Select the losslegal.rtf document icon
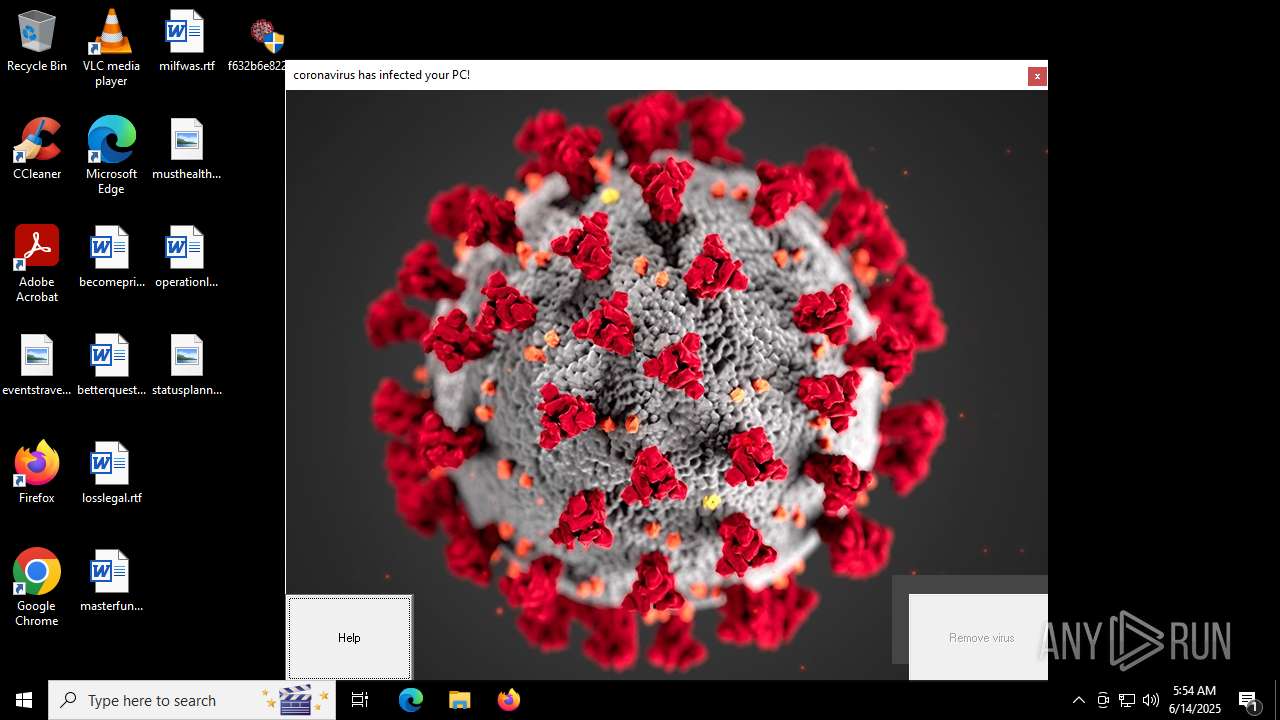The width and height of the screenshot is (1280, 720). click(x=111, y=473)
